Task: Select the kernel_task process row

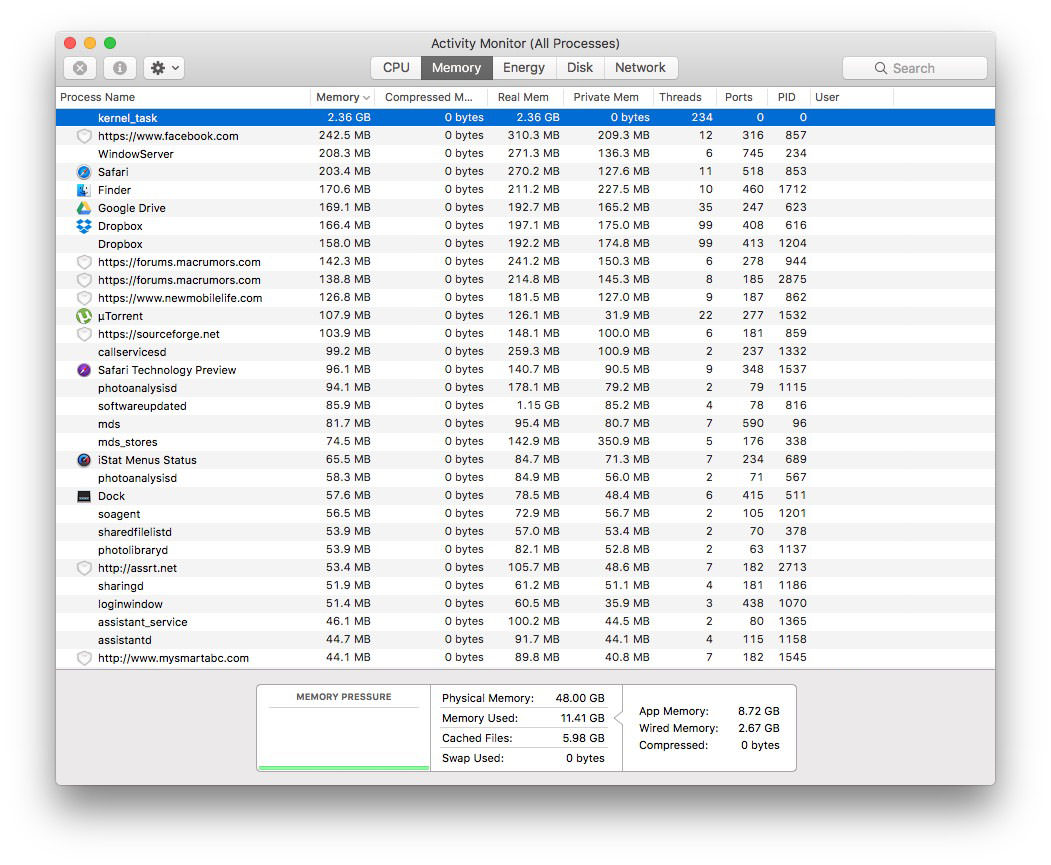Action: (526, 117)
